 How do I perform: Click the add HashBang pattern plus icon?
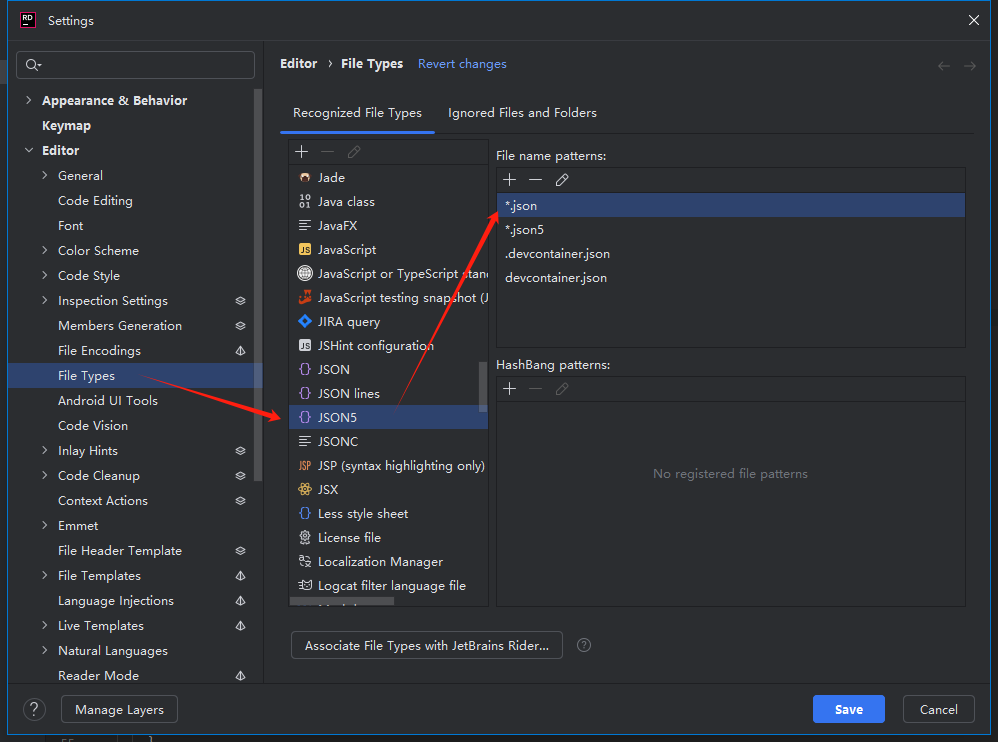509,389
